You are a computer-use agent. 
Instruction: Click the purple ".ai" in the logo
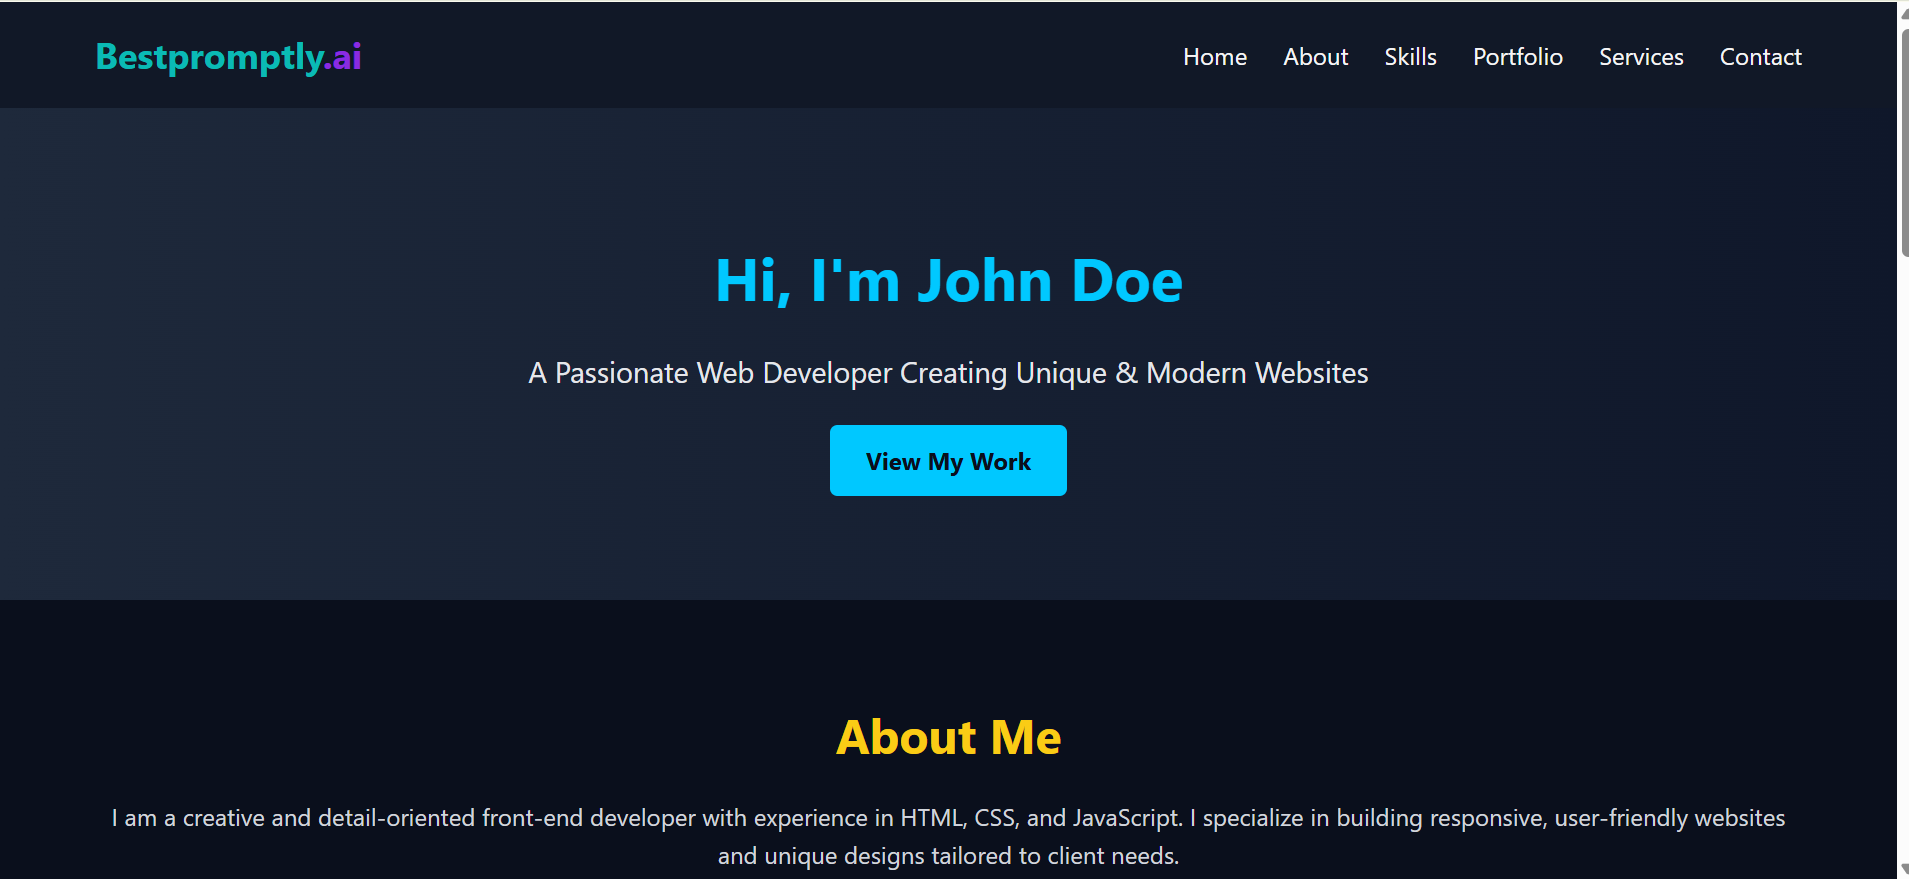pos(343,57)
